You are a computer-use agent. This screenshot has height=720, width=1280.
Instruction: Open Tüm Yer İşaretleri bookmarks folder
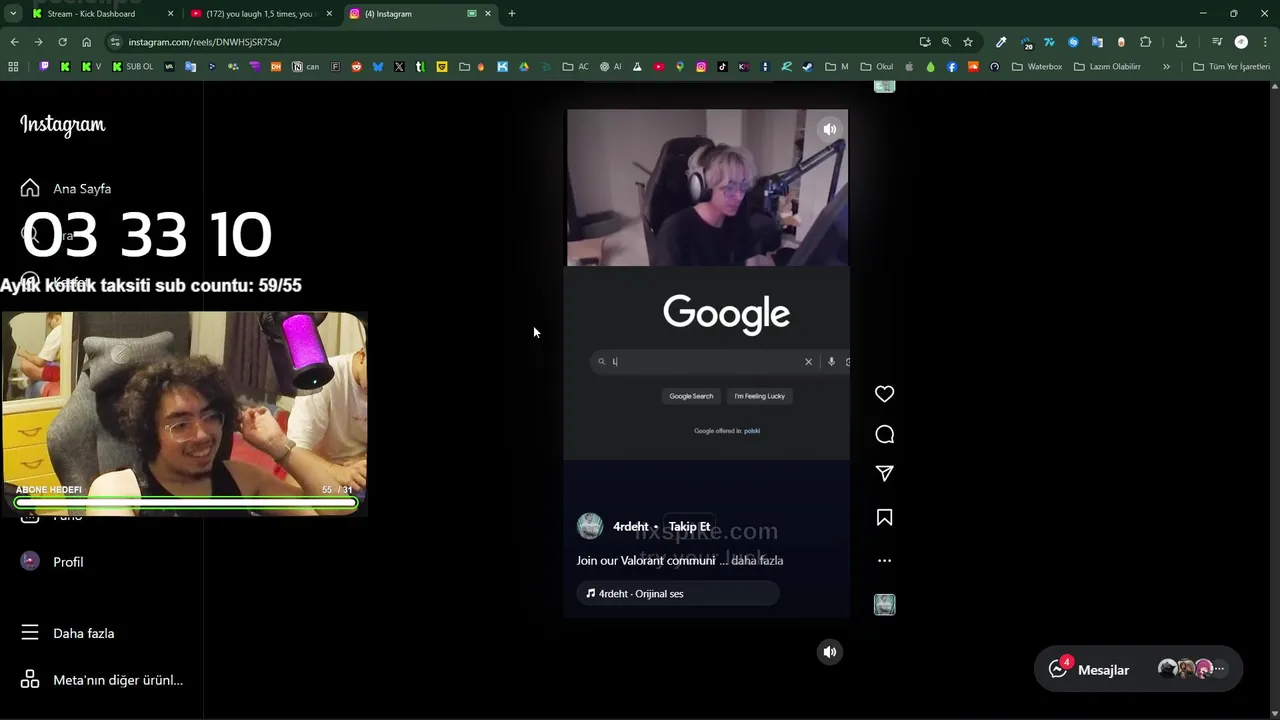click(1231, 67)
